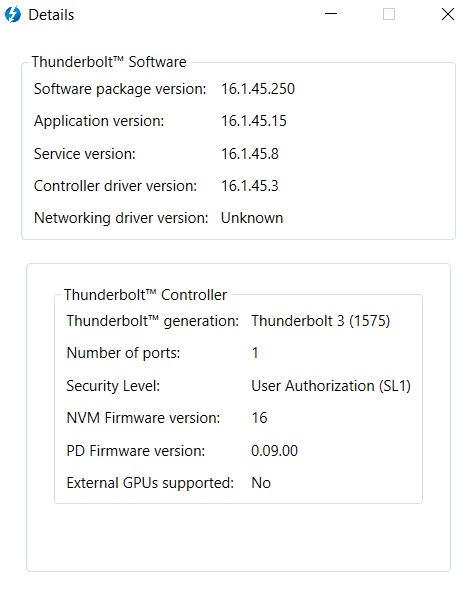Click the Details window title text

(x=51, y=15)
